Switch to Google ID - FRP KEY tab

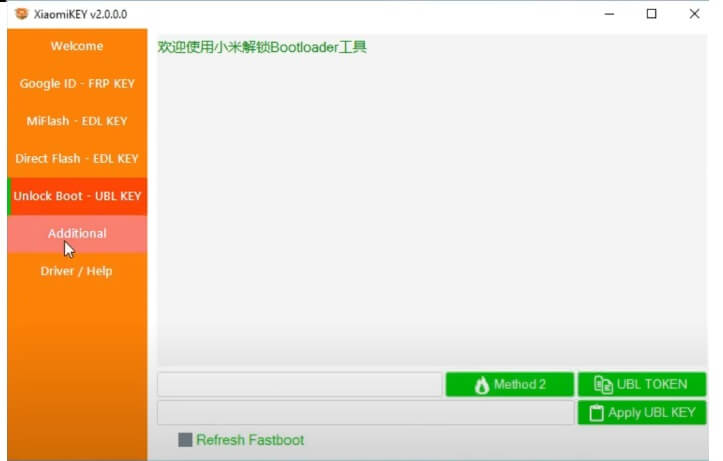click(77, 83)
